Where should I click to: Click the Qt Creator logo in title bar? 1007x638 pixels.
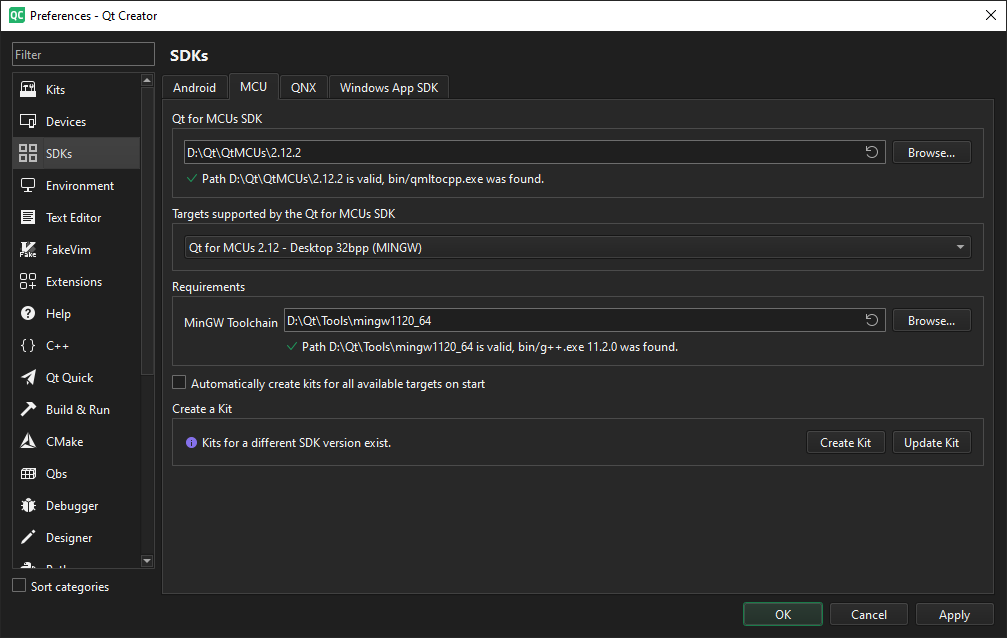click(17, 15)
